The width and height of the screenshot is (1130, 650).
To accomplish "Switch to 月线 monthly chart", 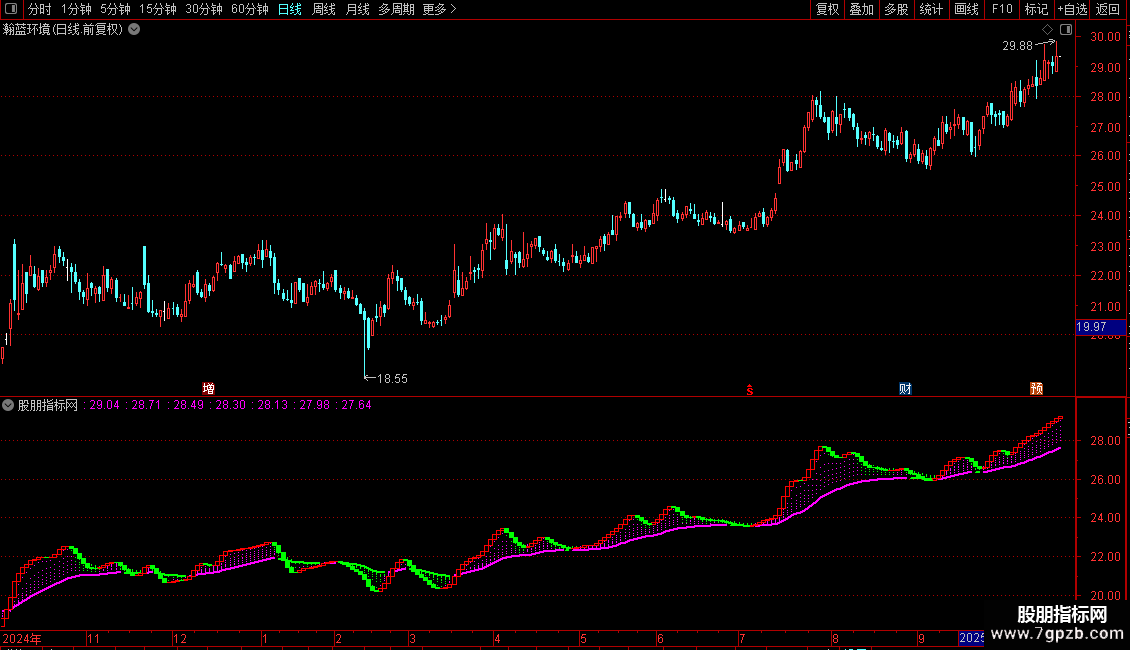I will (357, 9).
